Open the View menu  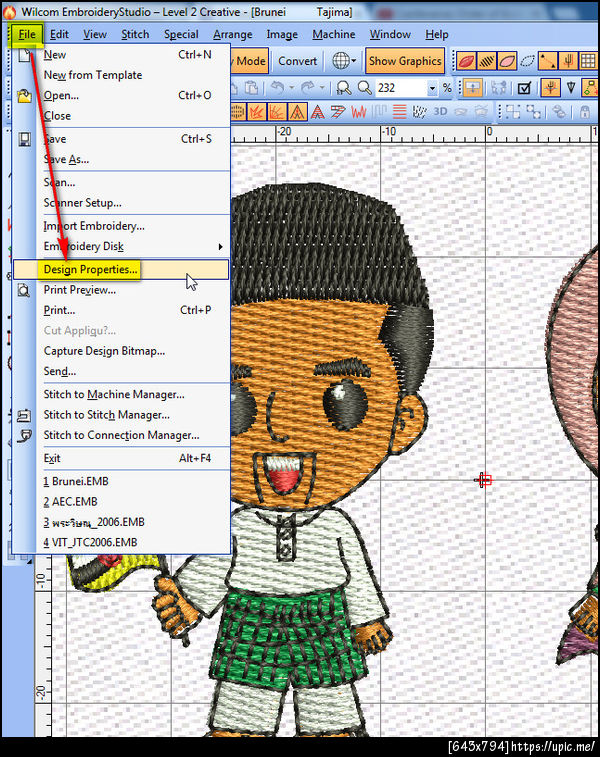95,34
